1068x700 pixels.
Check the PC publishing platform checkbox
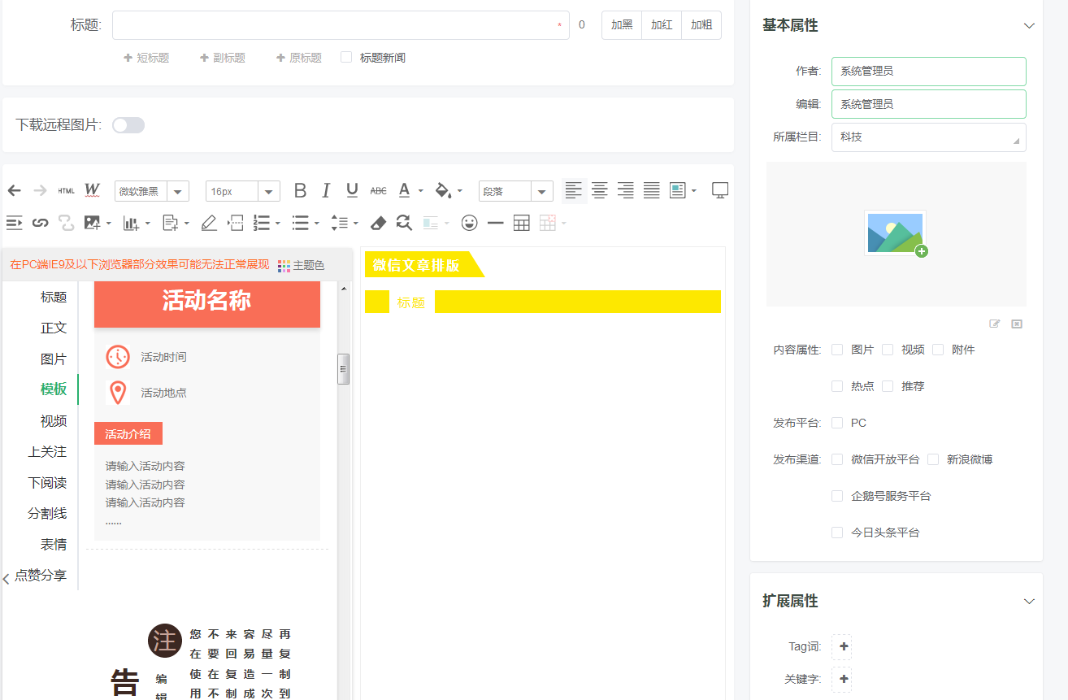(x=837, y=423)
